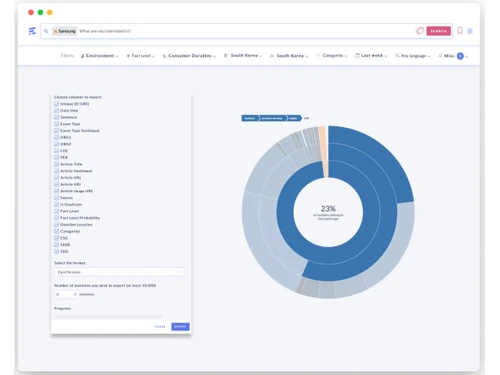Open the Select file format dropdown
The width and height of the screenshot is (500, 375).
pyautogui.click(x=119, y=272)
